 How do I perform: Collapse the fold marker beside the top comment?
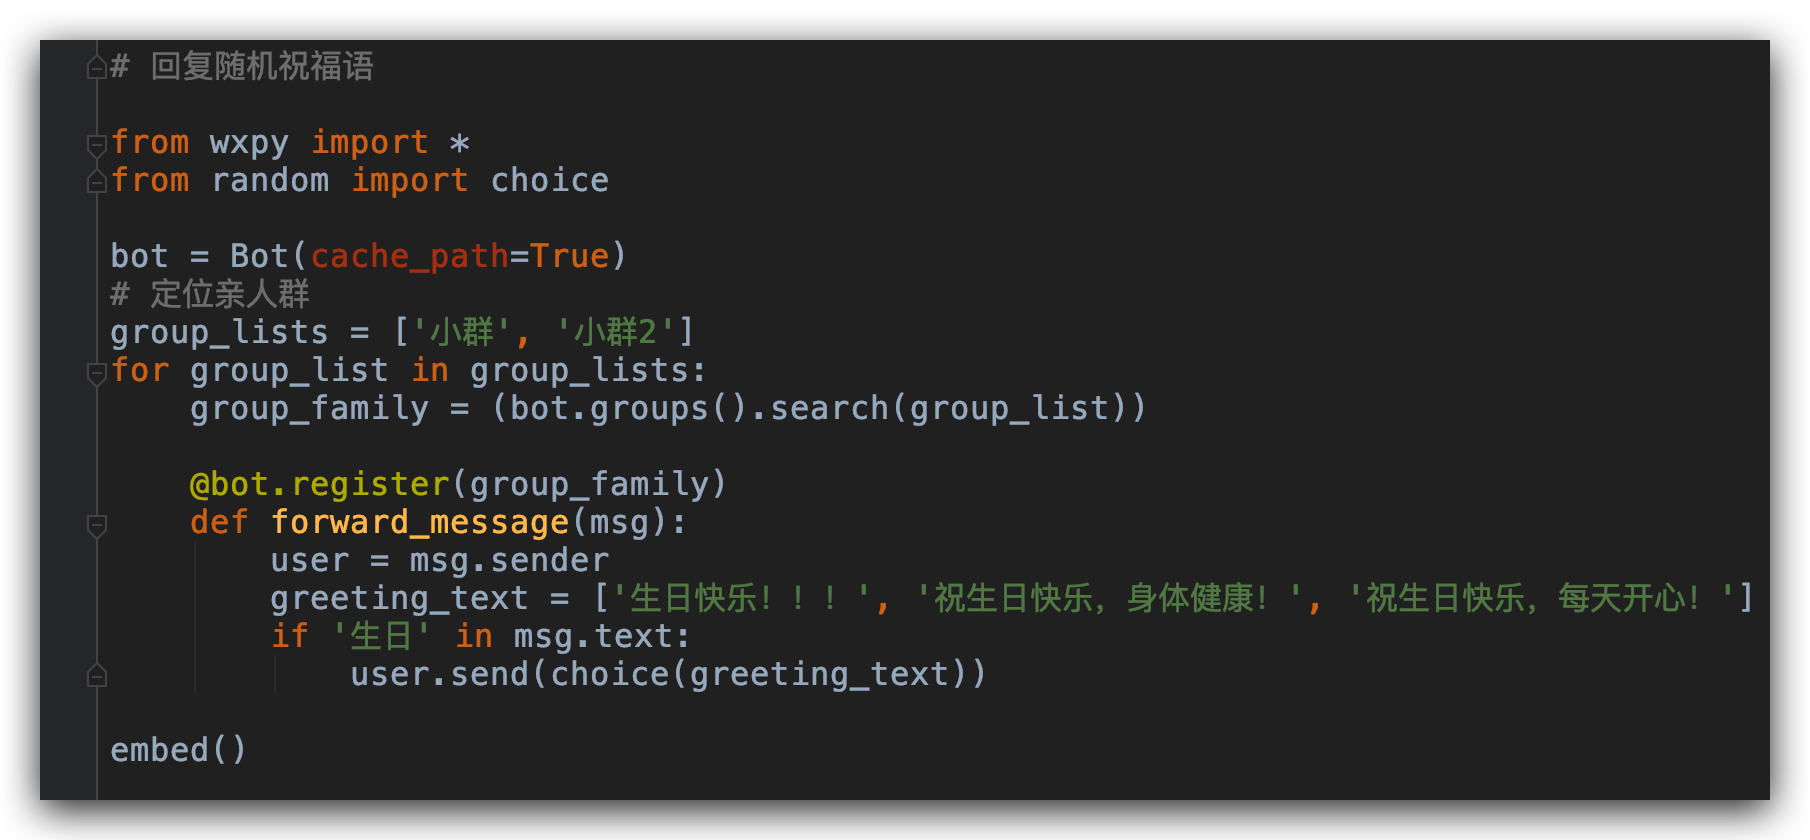[x=96, y=68]
